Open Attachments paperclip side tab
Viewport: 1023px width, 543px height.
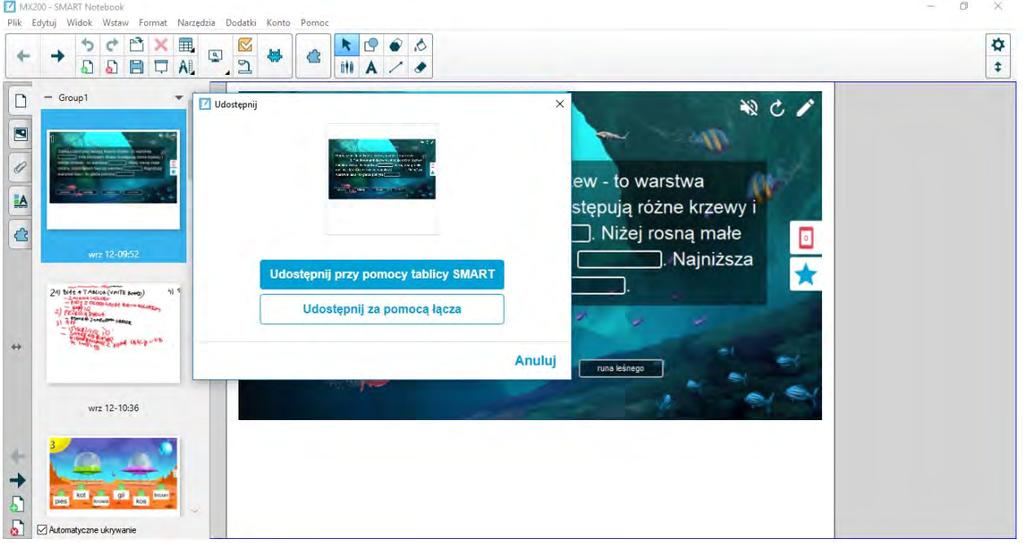tap(21, 168)
